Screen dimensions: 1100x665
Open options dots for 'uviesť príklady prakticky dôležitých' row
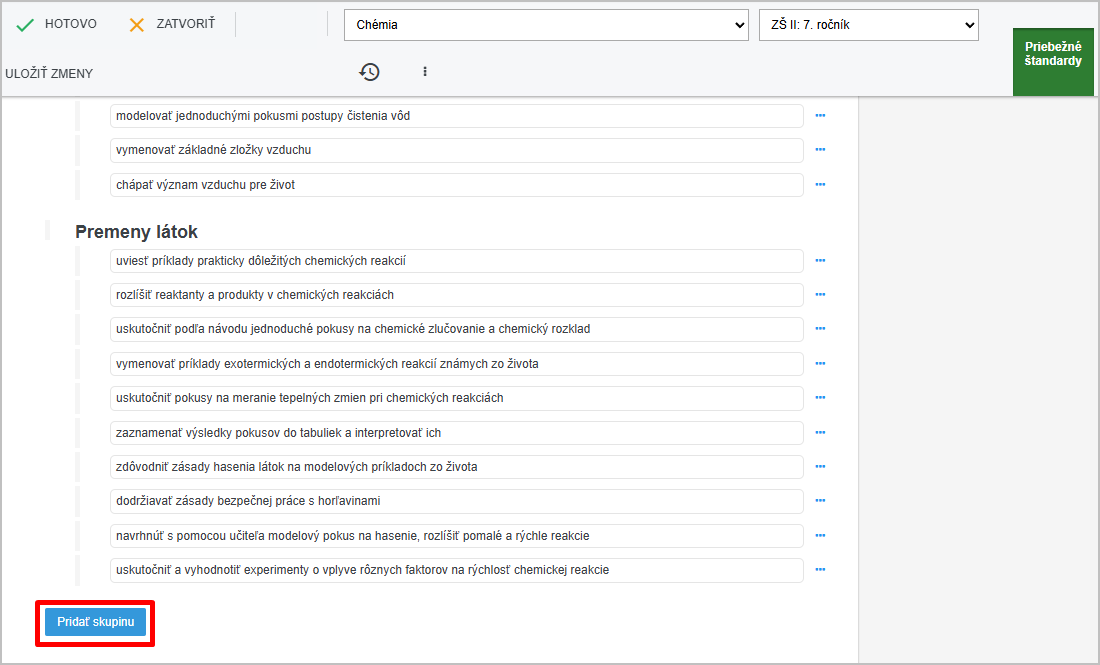(x=820, y=261)
